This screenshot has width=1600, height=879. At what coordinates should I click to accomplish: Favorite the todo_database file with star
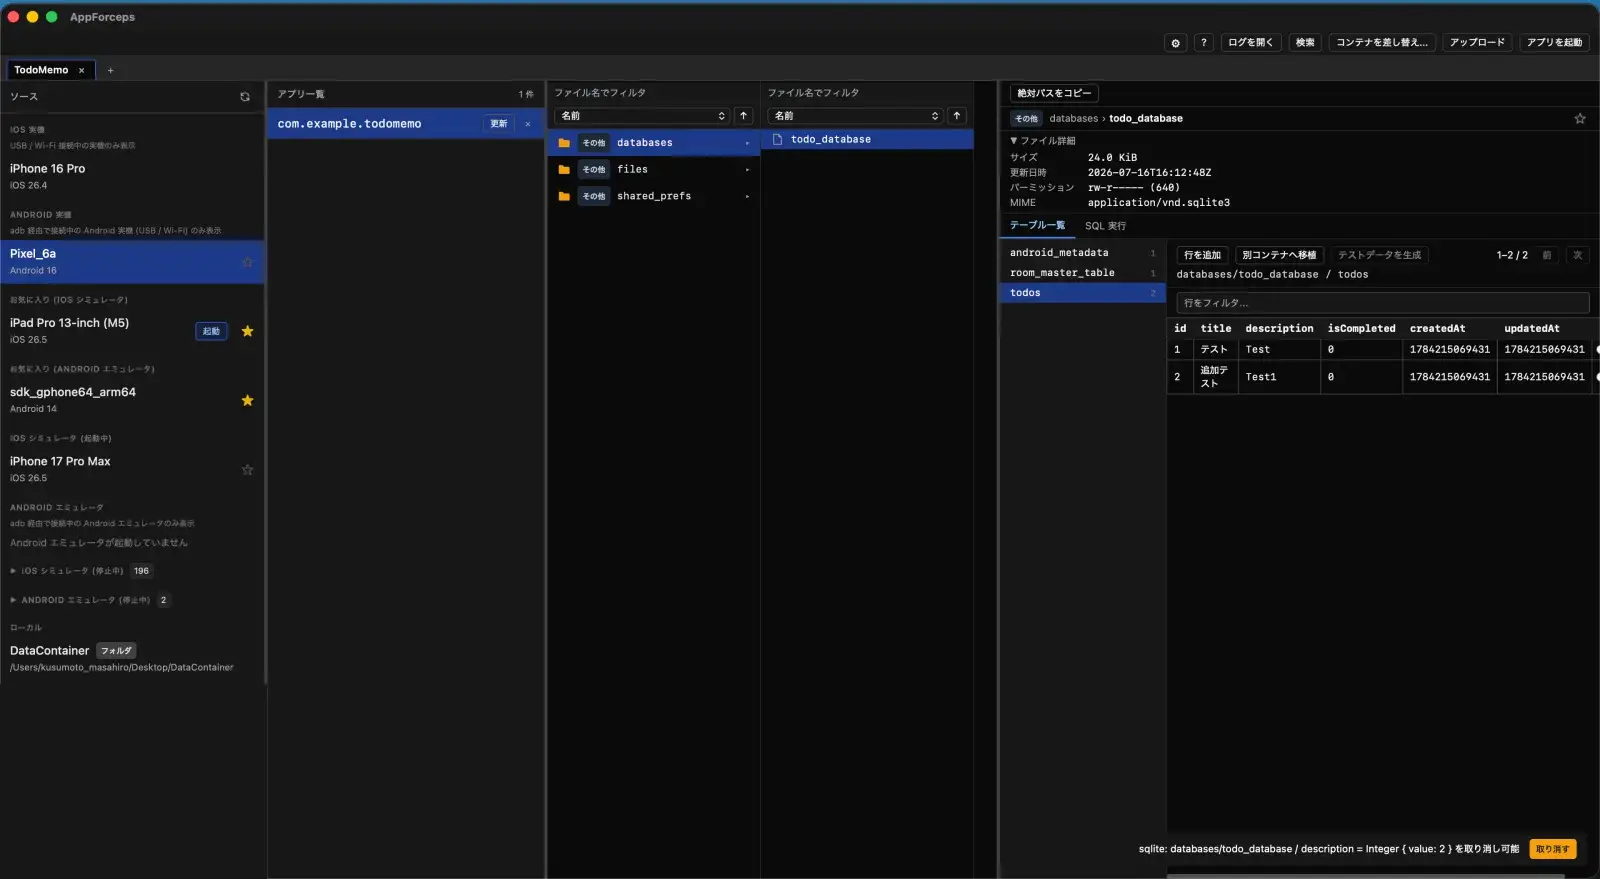tap(1580, 118)
